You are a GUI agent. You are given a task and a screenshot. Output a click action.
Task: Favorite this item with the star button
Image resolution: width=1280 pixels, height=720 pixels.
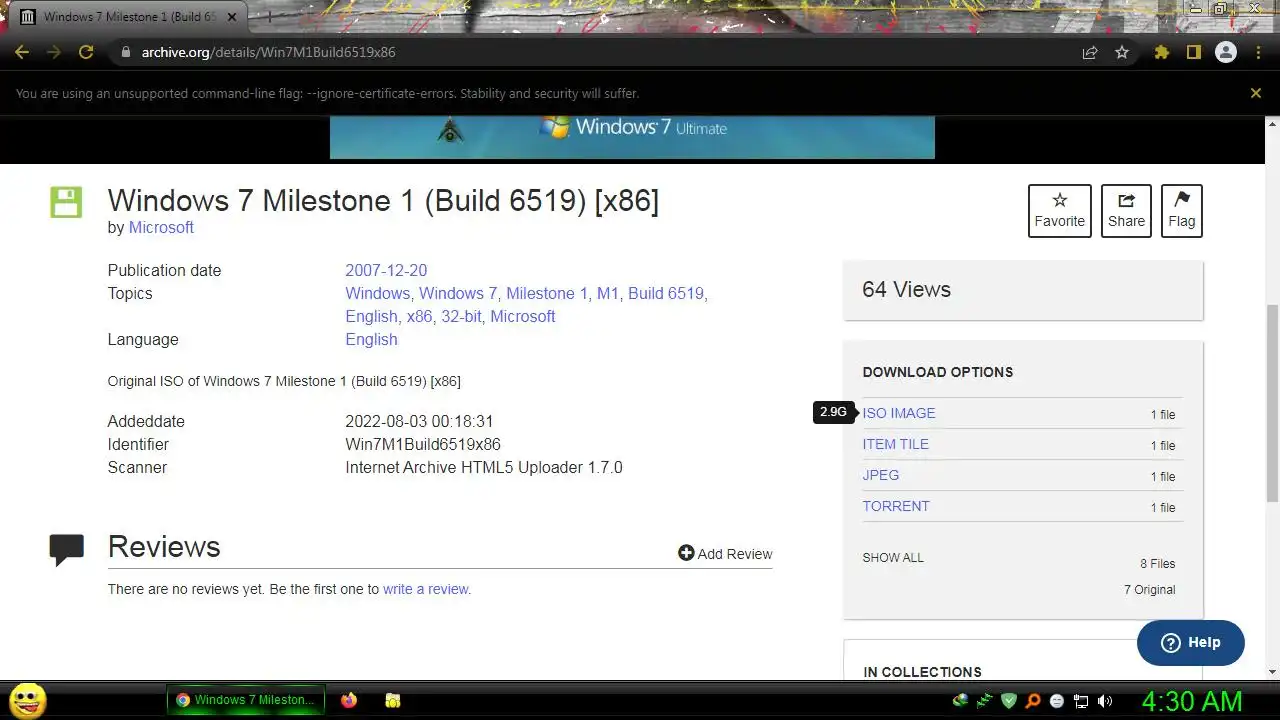[x=1059, y=211]
